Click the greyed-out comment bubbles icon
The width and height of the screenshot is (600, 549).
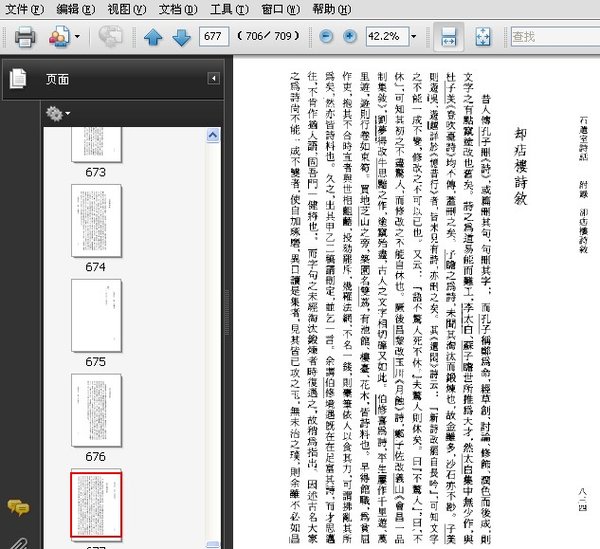111,37
